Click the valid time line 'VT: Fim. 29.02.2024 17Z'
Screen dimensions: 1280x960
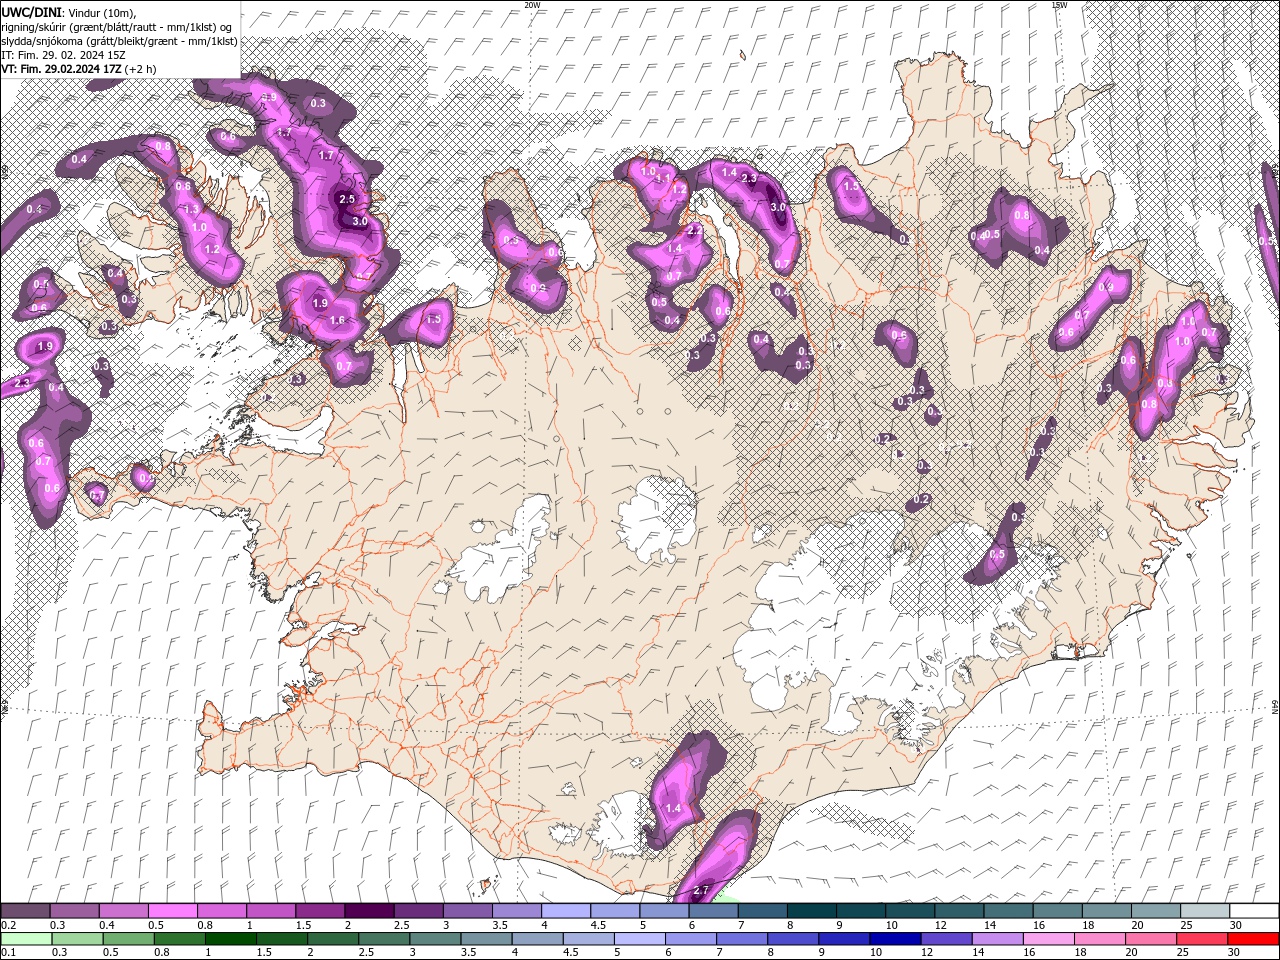pos(62,69)
